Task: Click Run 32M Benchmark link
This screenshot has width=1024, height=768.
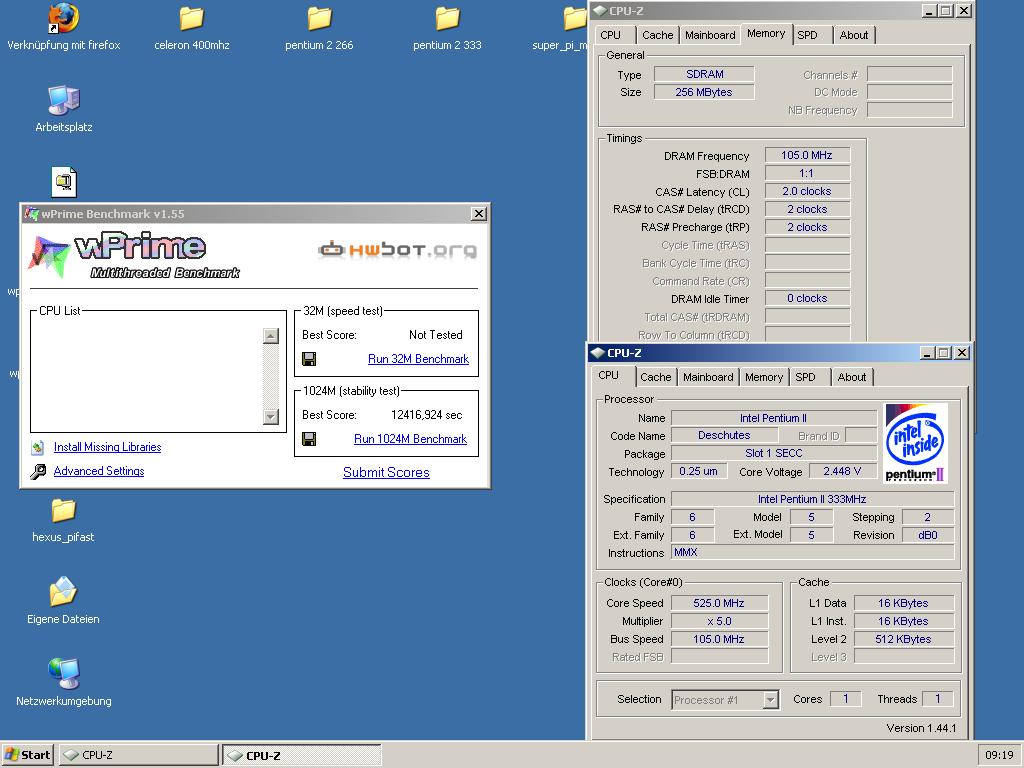Action: click(x=419, y=359)
